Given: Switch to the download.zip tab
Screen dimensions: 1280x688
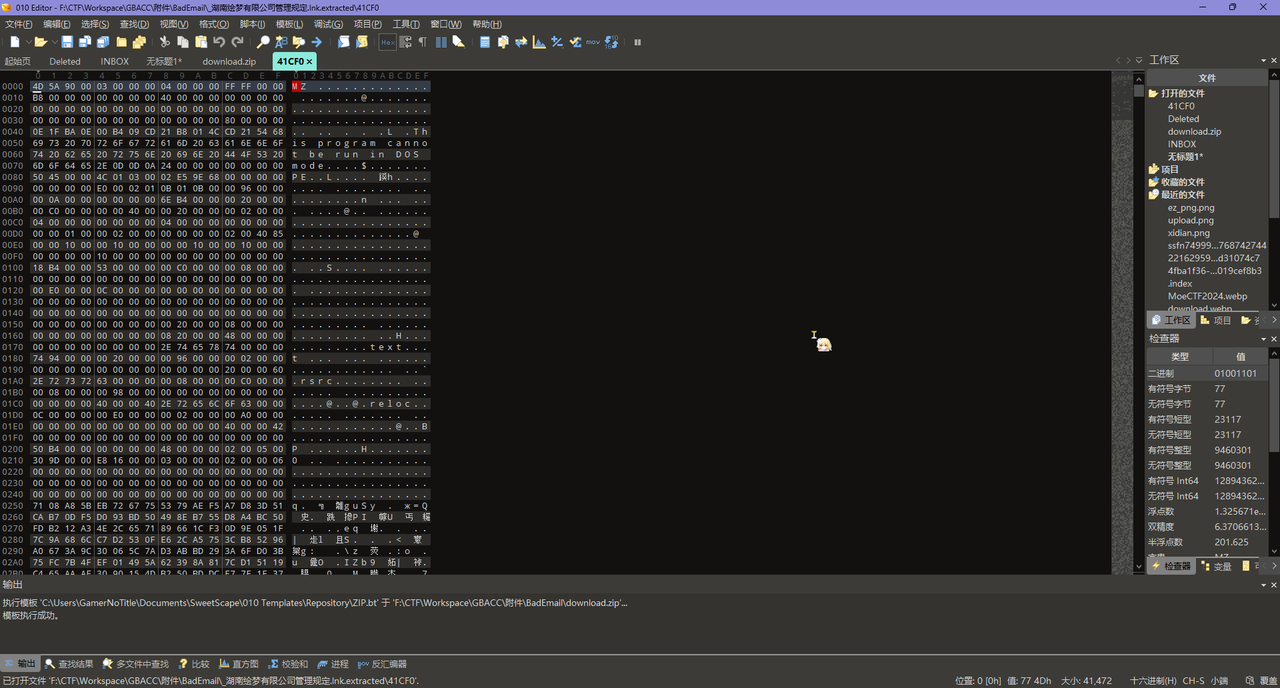Looking at the screenshot, I should (229, 61).
